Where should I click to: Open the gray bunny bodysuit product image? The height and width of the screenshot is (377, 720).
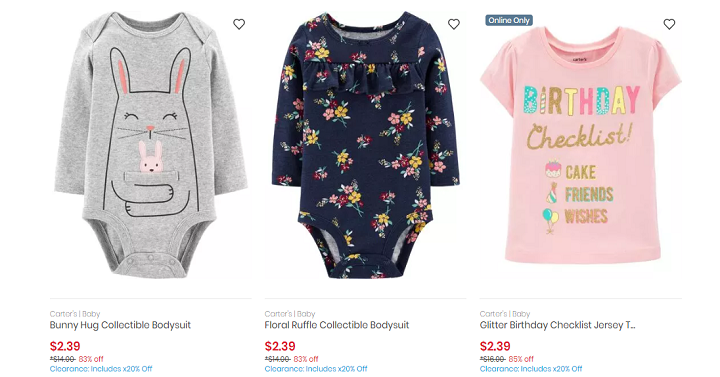151,145
